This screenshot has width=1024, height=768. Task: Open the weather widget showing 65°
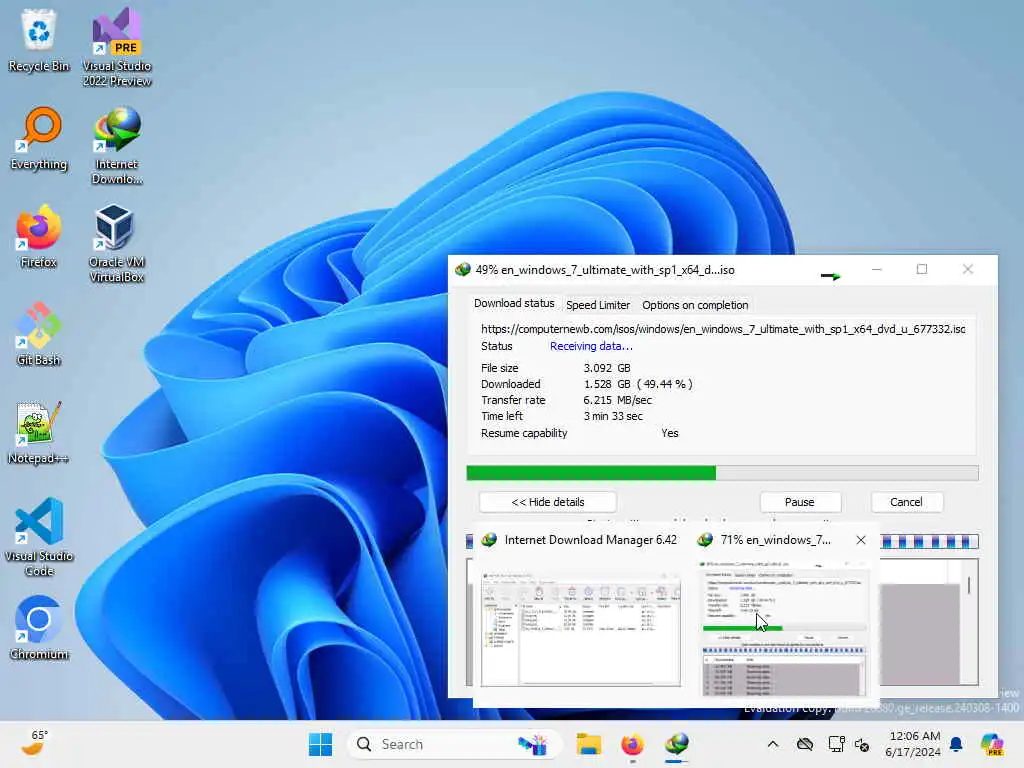coord(36,743)
